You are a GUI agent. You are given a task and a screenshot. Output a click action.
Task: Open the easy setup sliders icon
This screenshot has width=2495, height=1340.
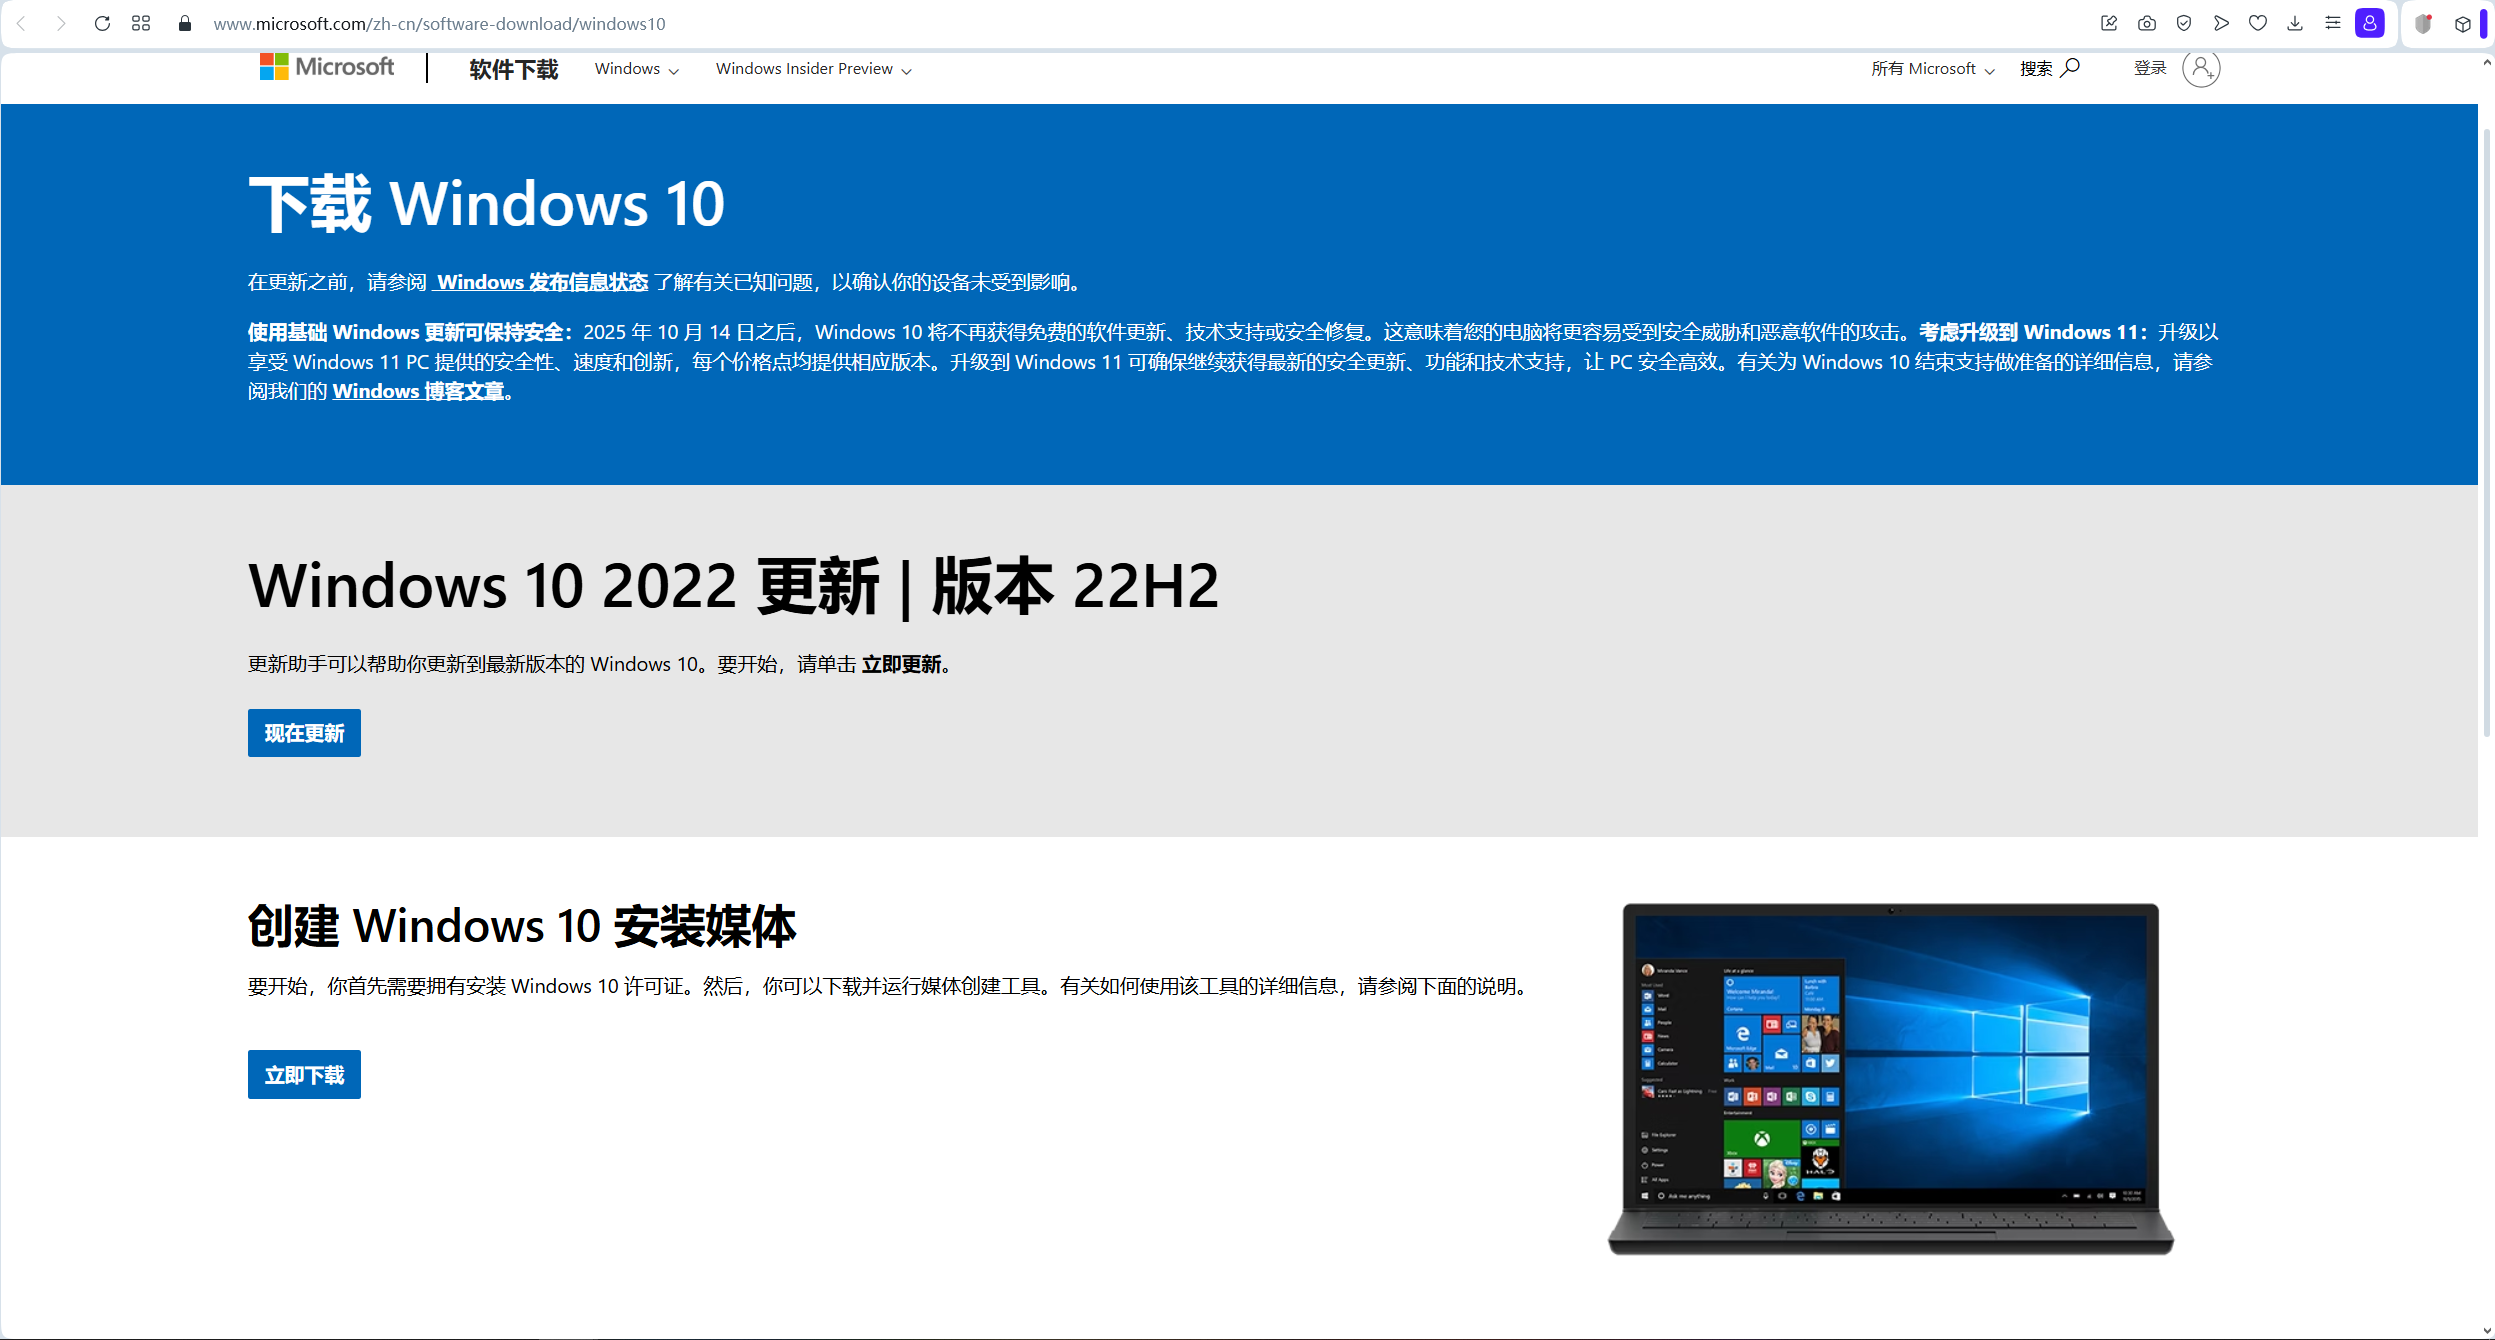pyautogui.click(x=2333, y=23)
